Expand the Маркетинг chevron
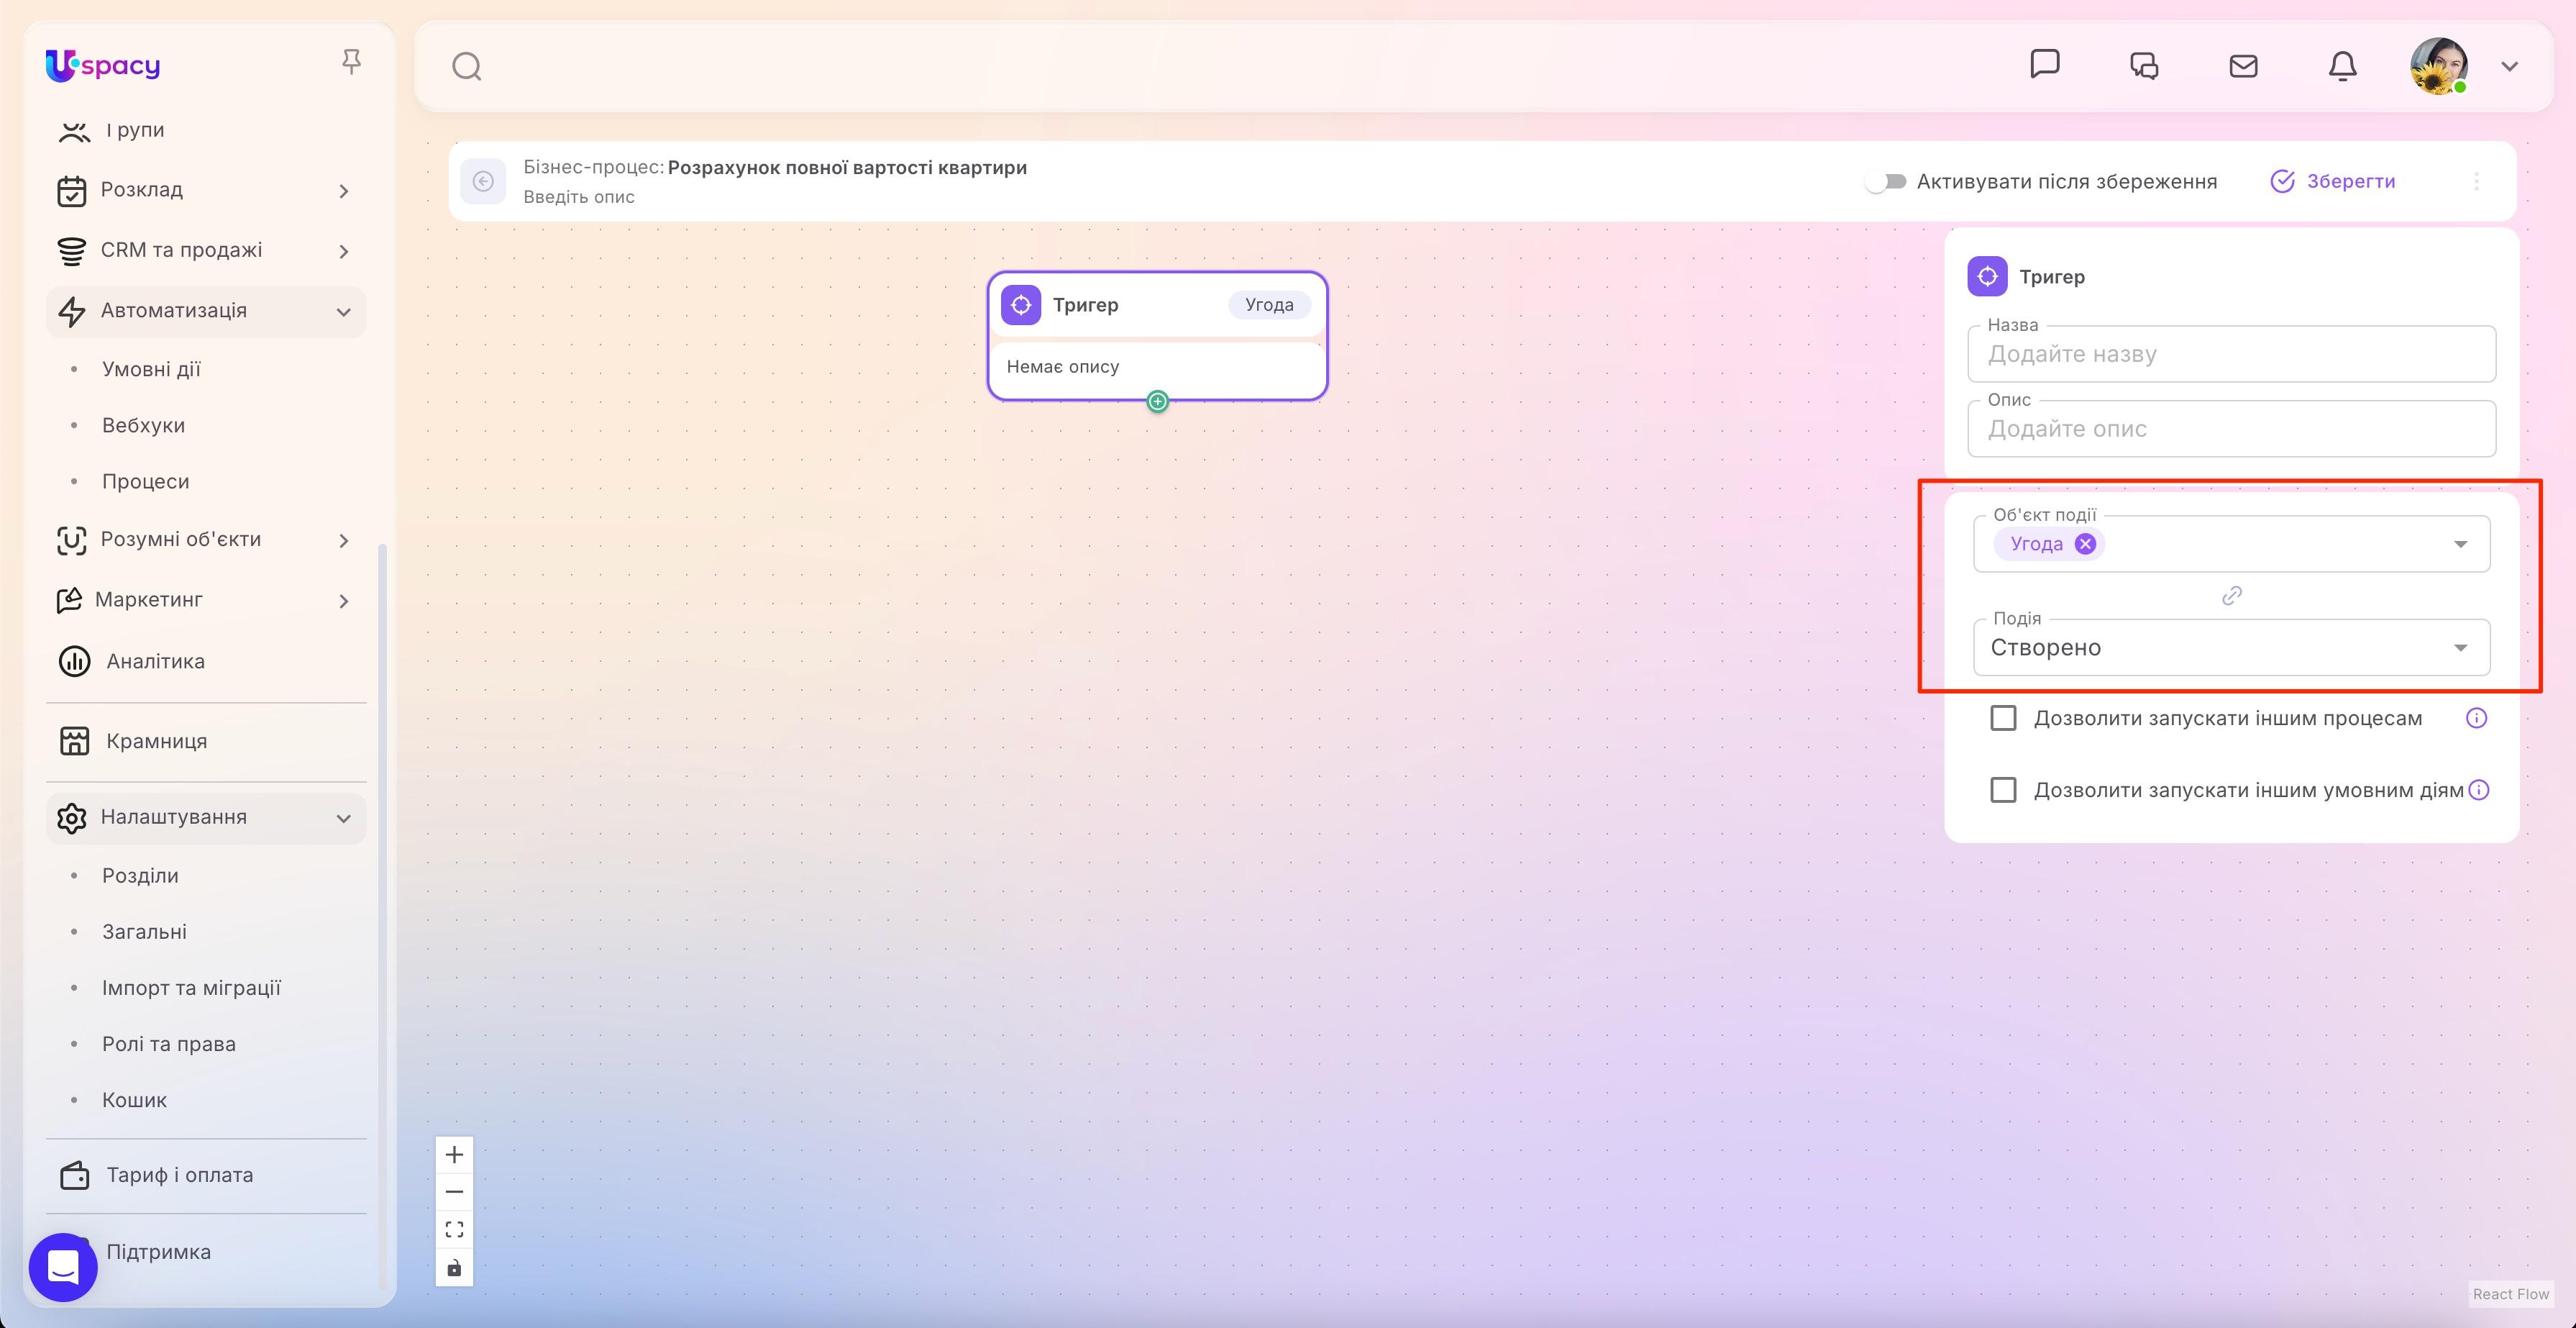The image size is (2576, 1328). (x=343, y=601)
